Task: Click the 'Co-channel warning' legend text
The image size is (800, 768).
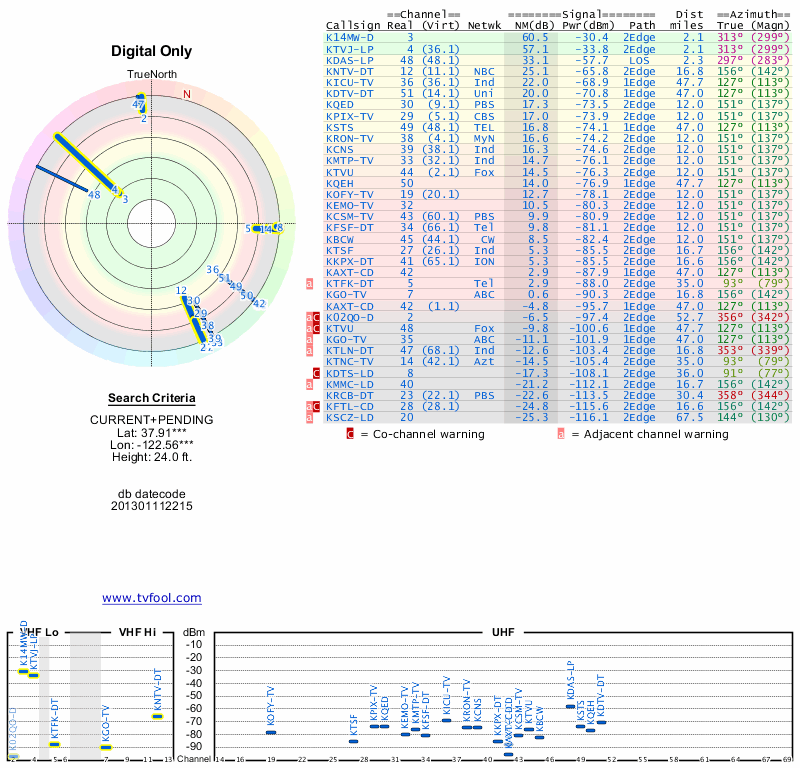Action: 429,434
